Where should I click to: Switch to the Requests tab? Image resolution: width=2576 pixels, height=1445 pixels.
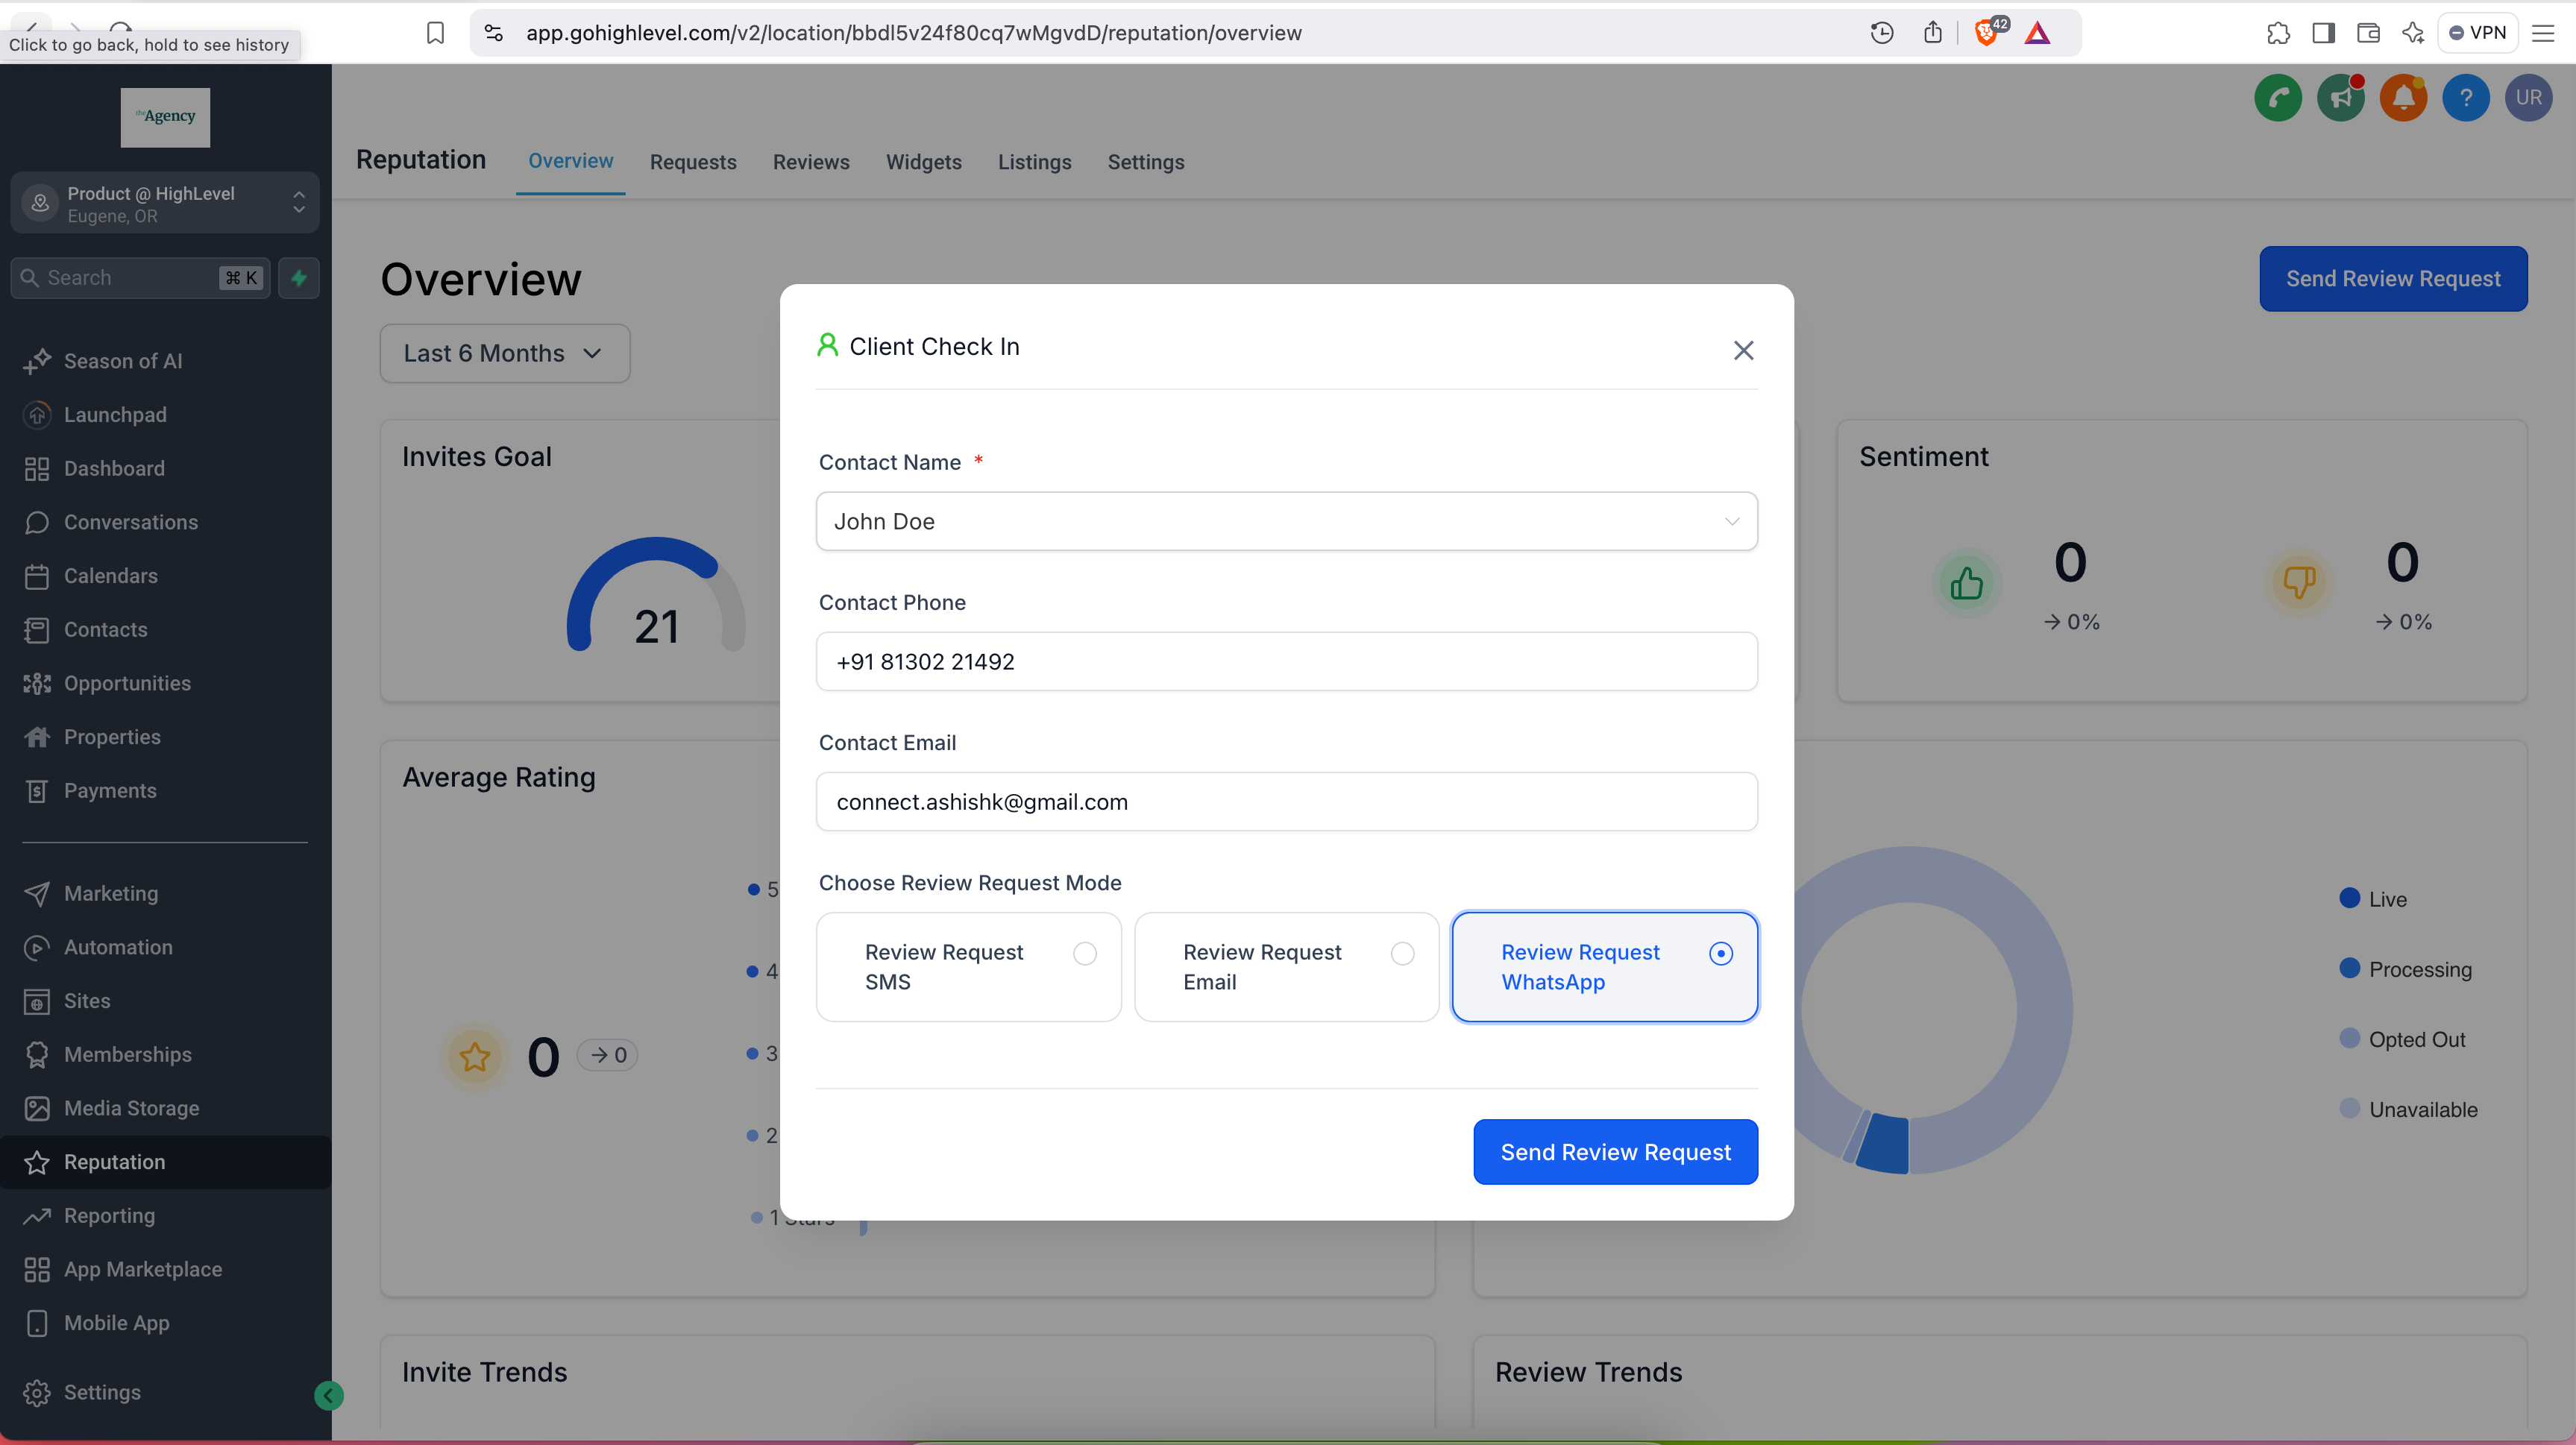coord(693,162)
